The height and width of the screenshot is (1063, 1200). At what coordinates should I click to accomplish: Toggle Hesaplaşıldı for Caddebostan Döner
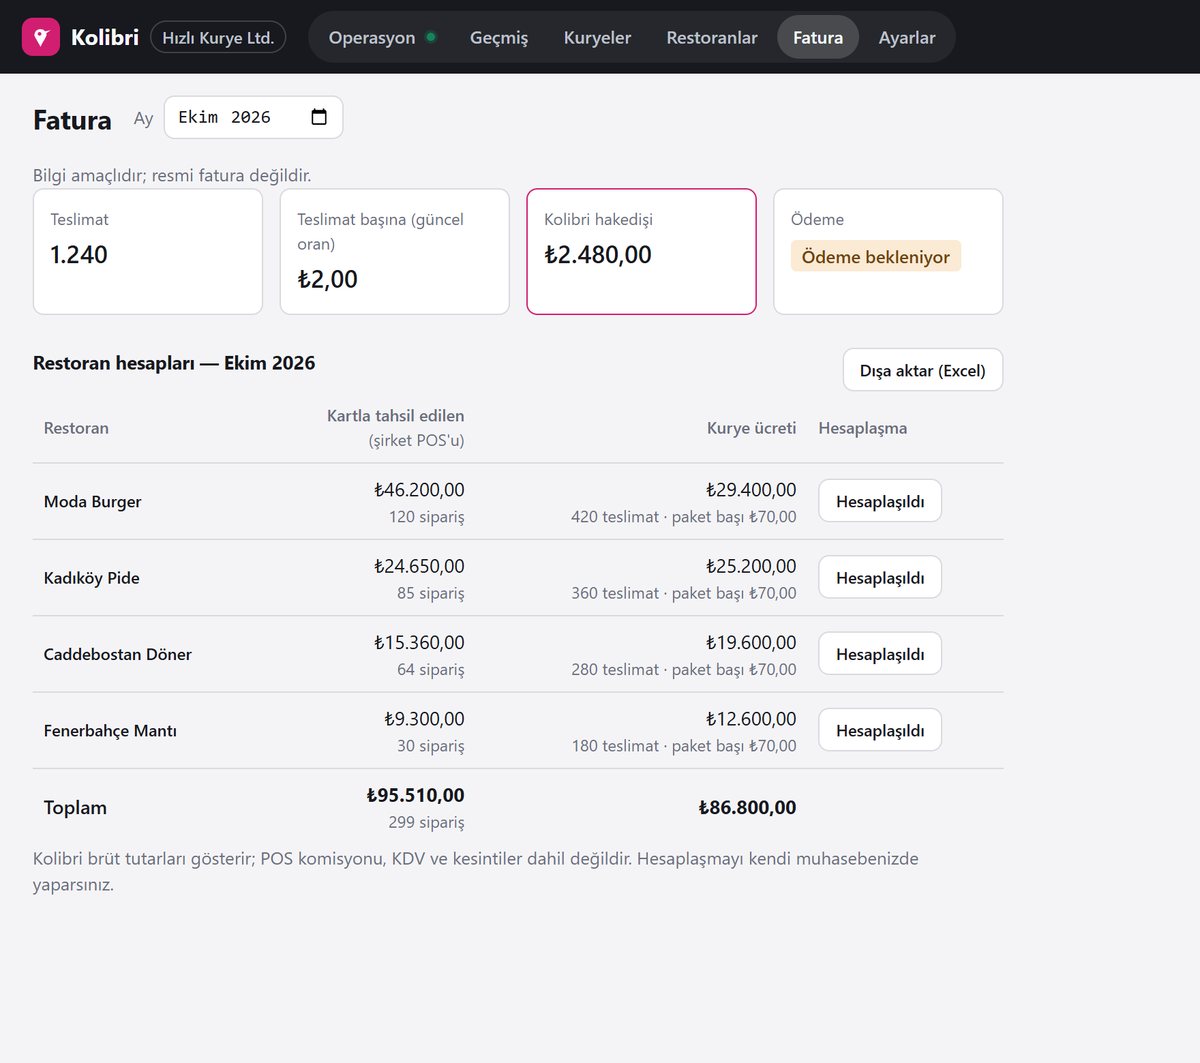[880, 654]
